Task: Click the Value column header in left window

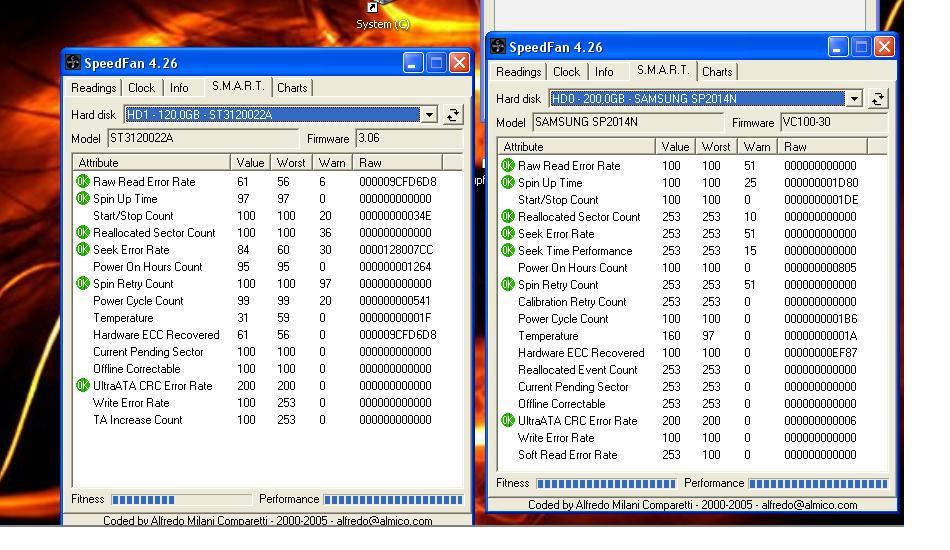Action: coord(250,162)
